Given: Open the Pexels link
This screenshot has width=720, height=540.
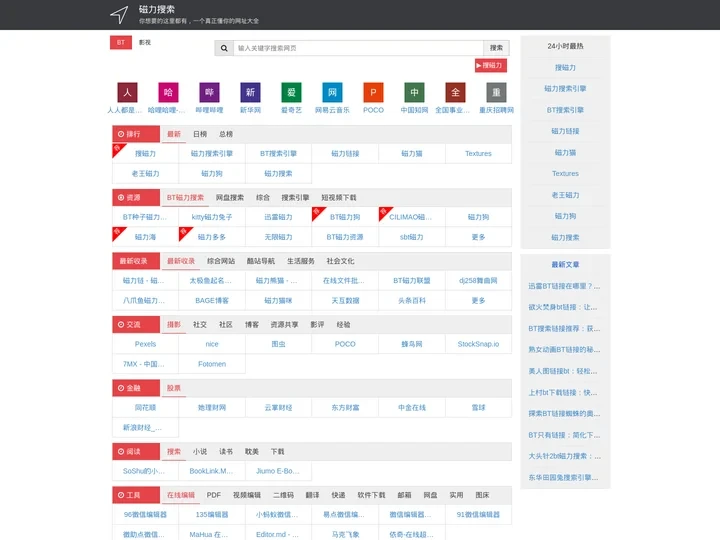Looking at the screenshot, I should [146, 344].
